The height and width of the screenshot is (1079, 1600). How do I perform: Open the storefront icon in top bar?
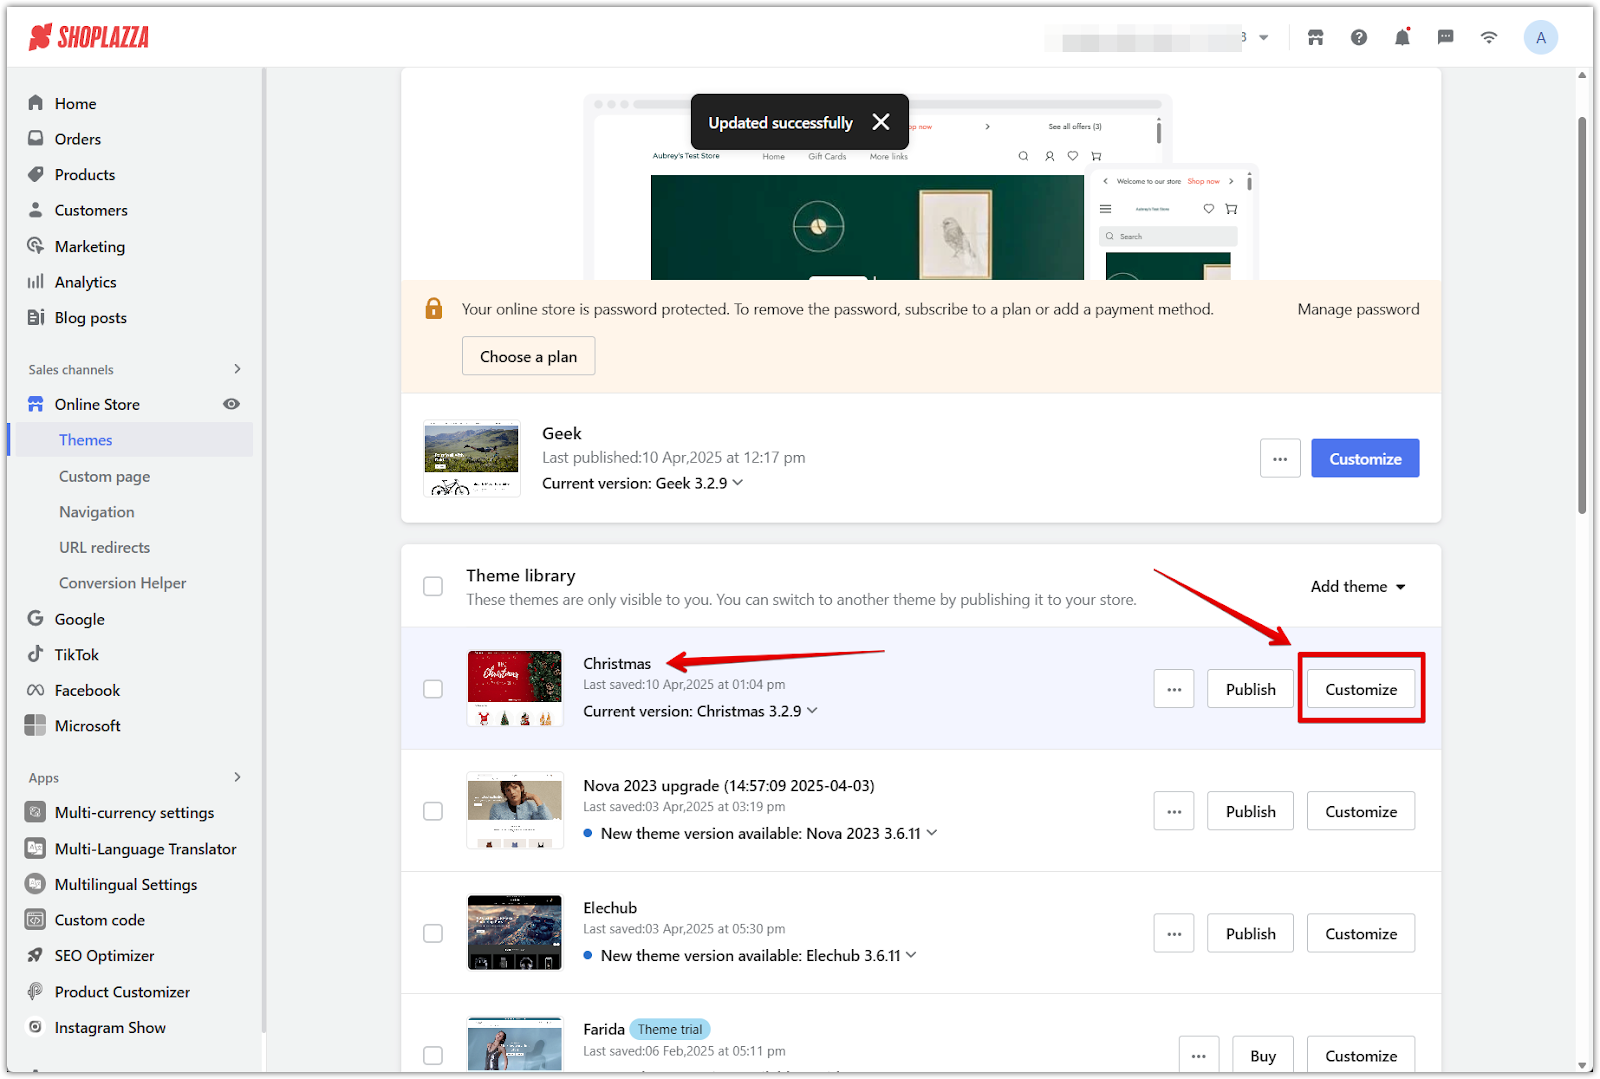click(x=1315, y=38)
